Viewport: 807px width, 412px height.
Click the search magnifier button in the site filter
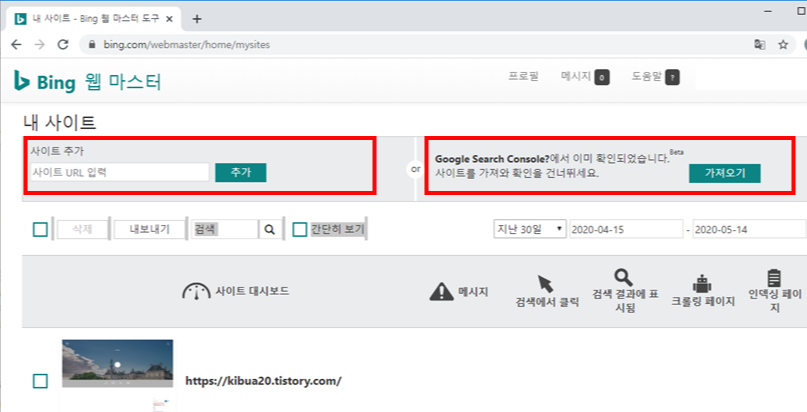(270, 229)
